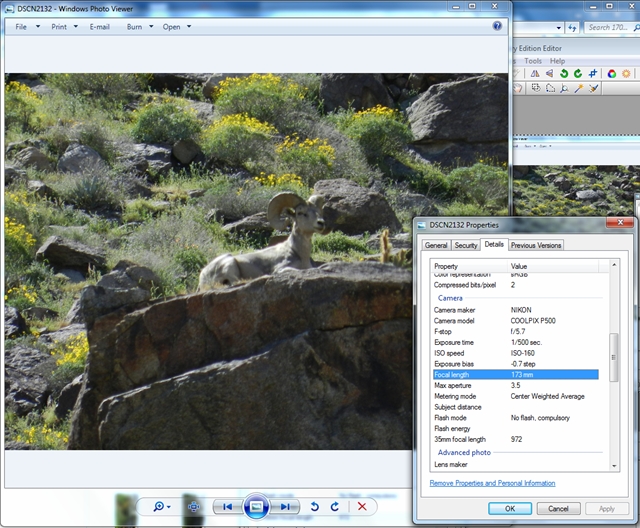Click the green rotate left icon in editor

[x=564, y=73]
